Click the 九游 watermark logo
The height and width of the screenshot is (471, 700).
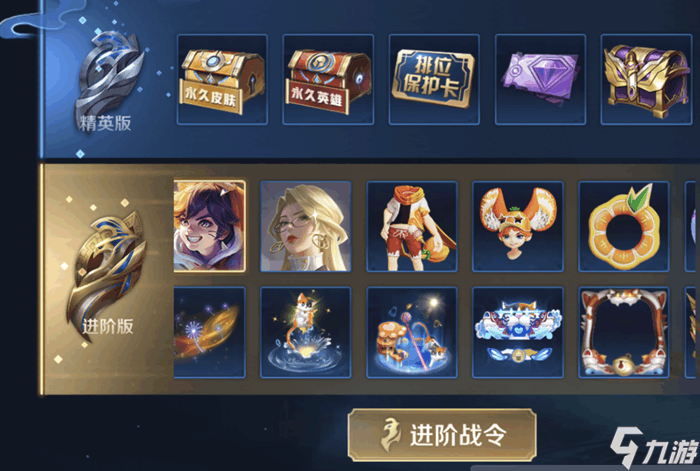pyautogui.click(x=654, y=448)
